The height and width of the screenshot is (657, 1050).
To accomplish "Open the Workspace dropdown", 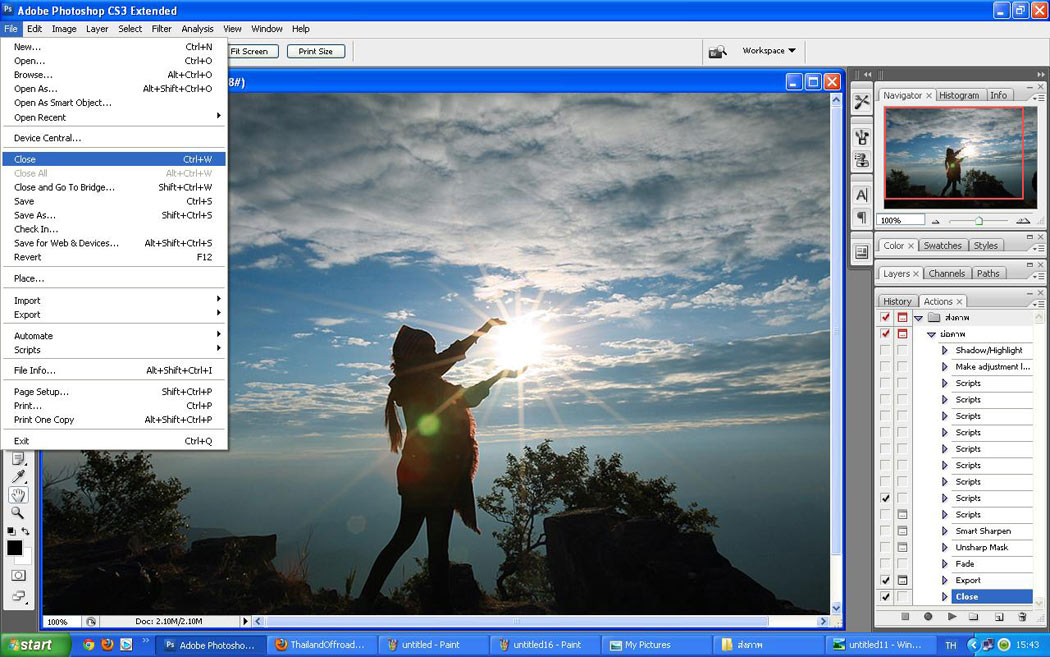I will tap(768, 51).
